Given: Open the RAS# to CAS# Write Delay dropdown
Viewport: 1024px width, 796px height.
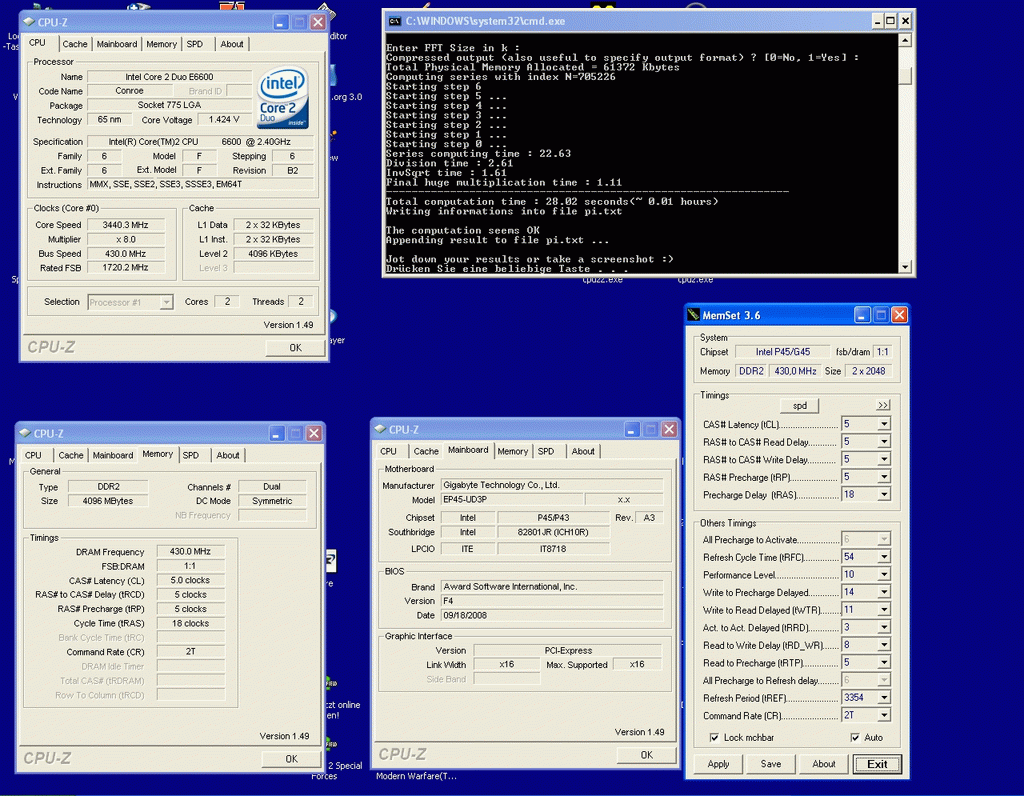Looking at the screenshot, I should [x=884, y=459].
